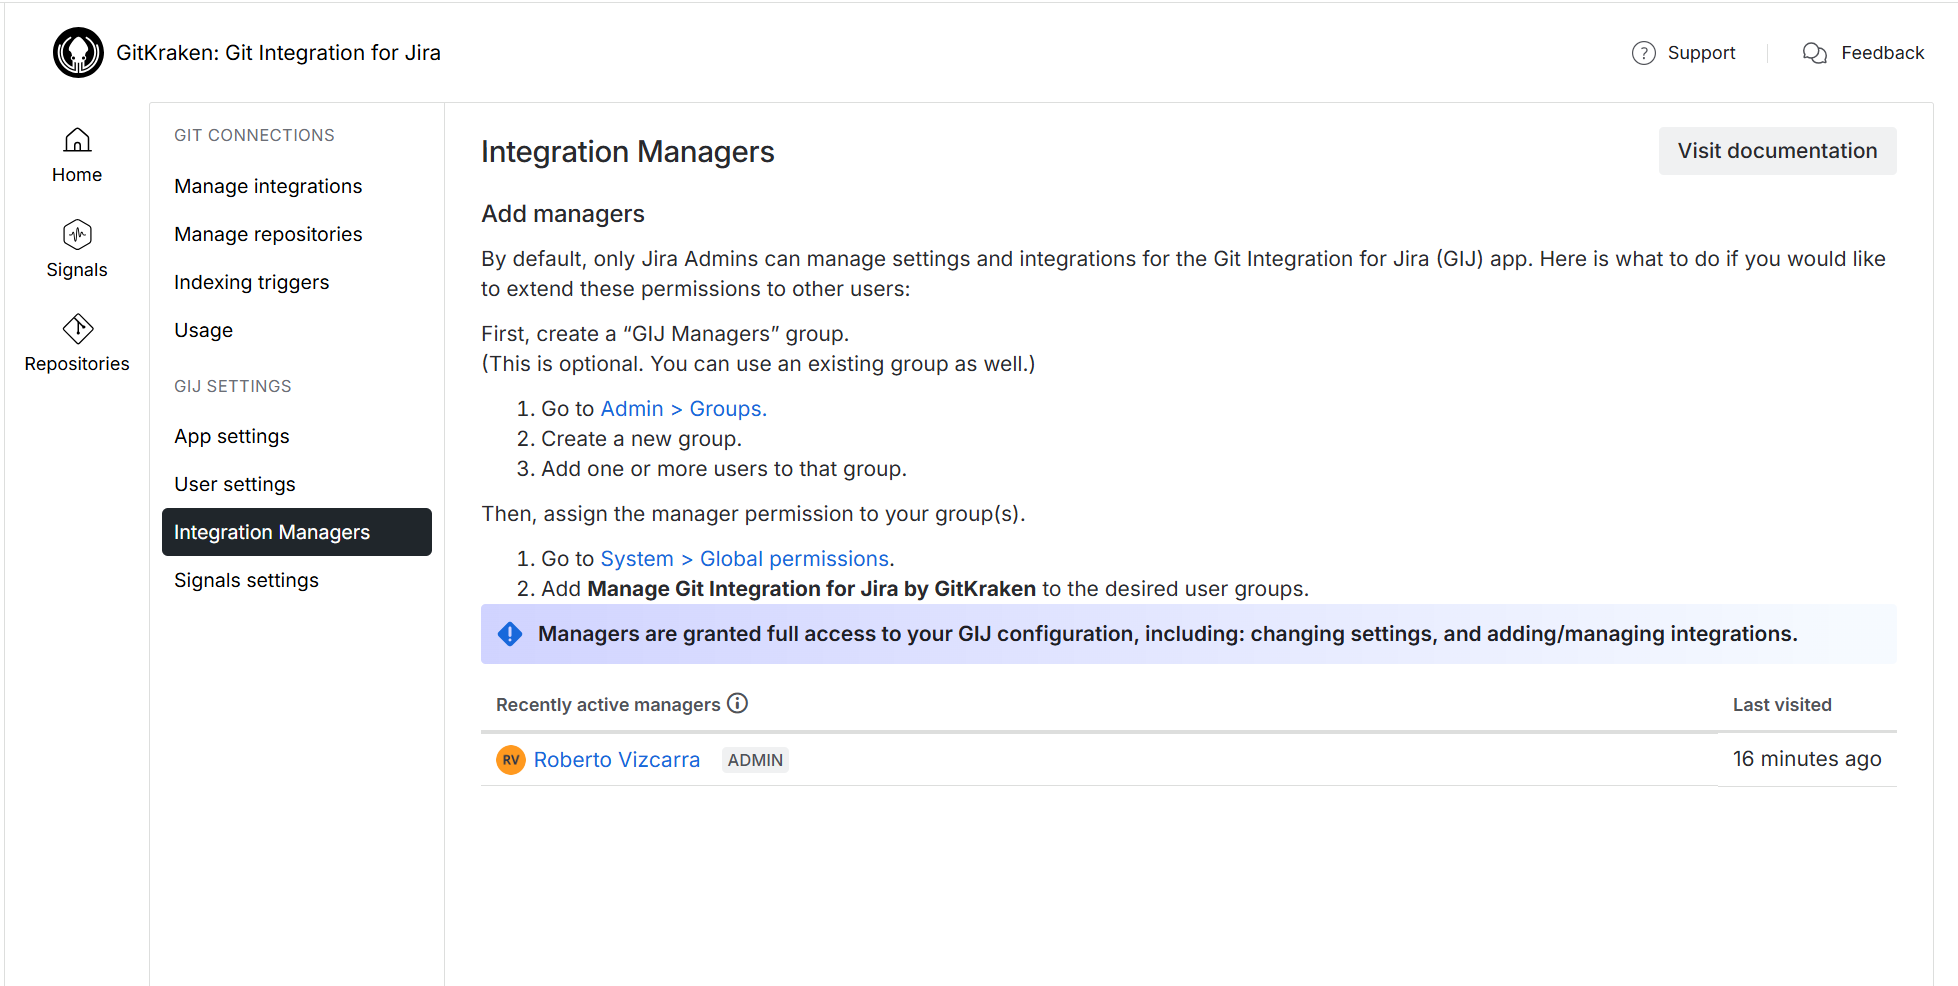Image resolution: width=1958 pixels, height=986 pixels.
Task: Click the Feedback chat bubble icon
Action: tap(1814, 53)
